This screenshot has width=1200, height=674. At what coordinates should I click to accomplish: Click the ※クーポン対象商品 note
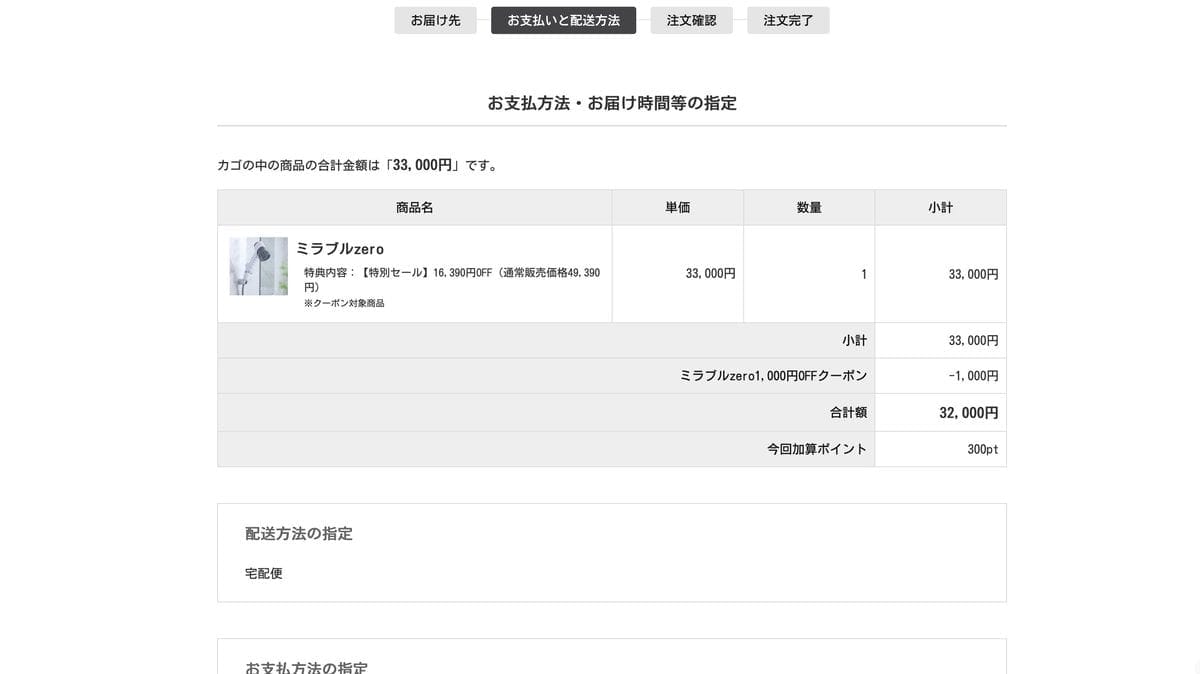click(x=344, y=303)
